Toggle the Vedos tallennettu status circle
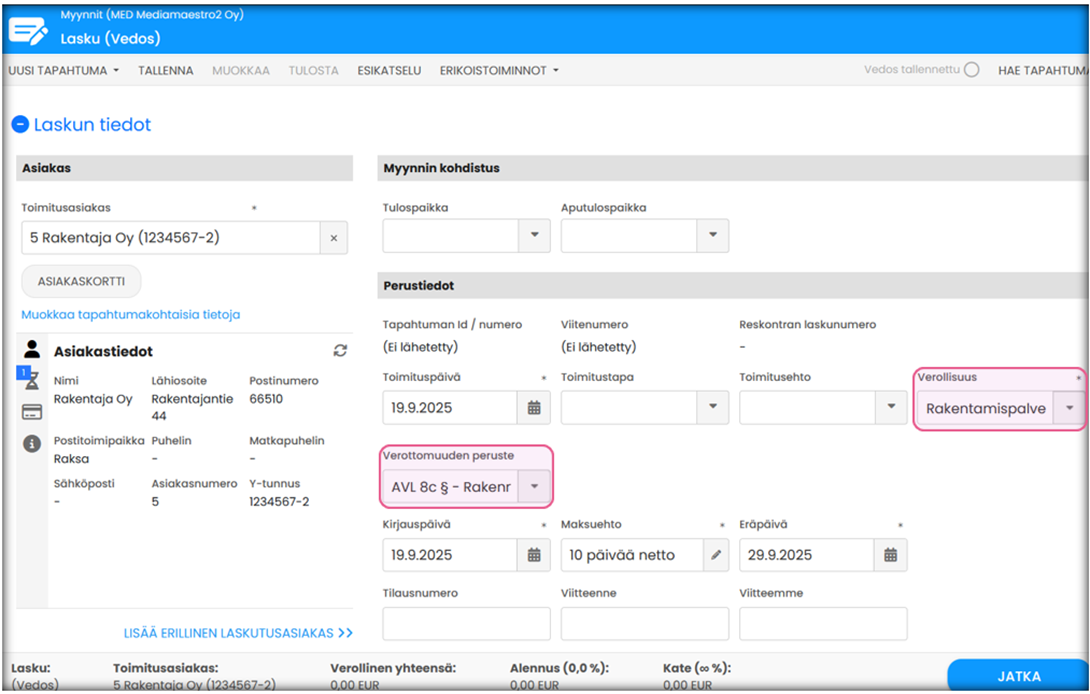The height and width of the screenshot is (694, 1090). pos(971,71)
